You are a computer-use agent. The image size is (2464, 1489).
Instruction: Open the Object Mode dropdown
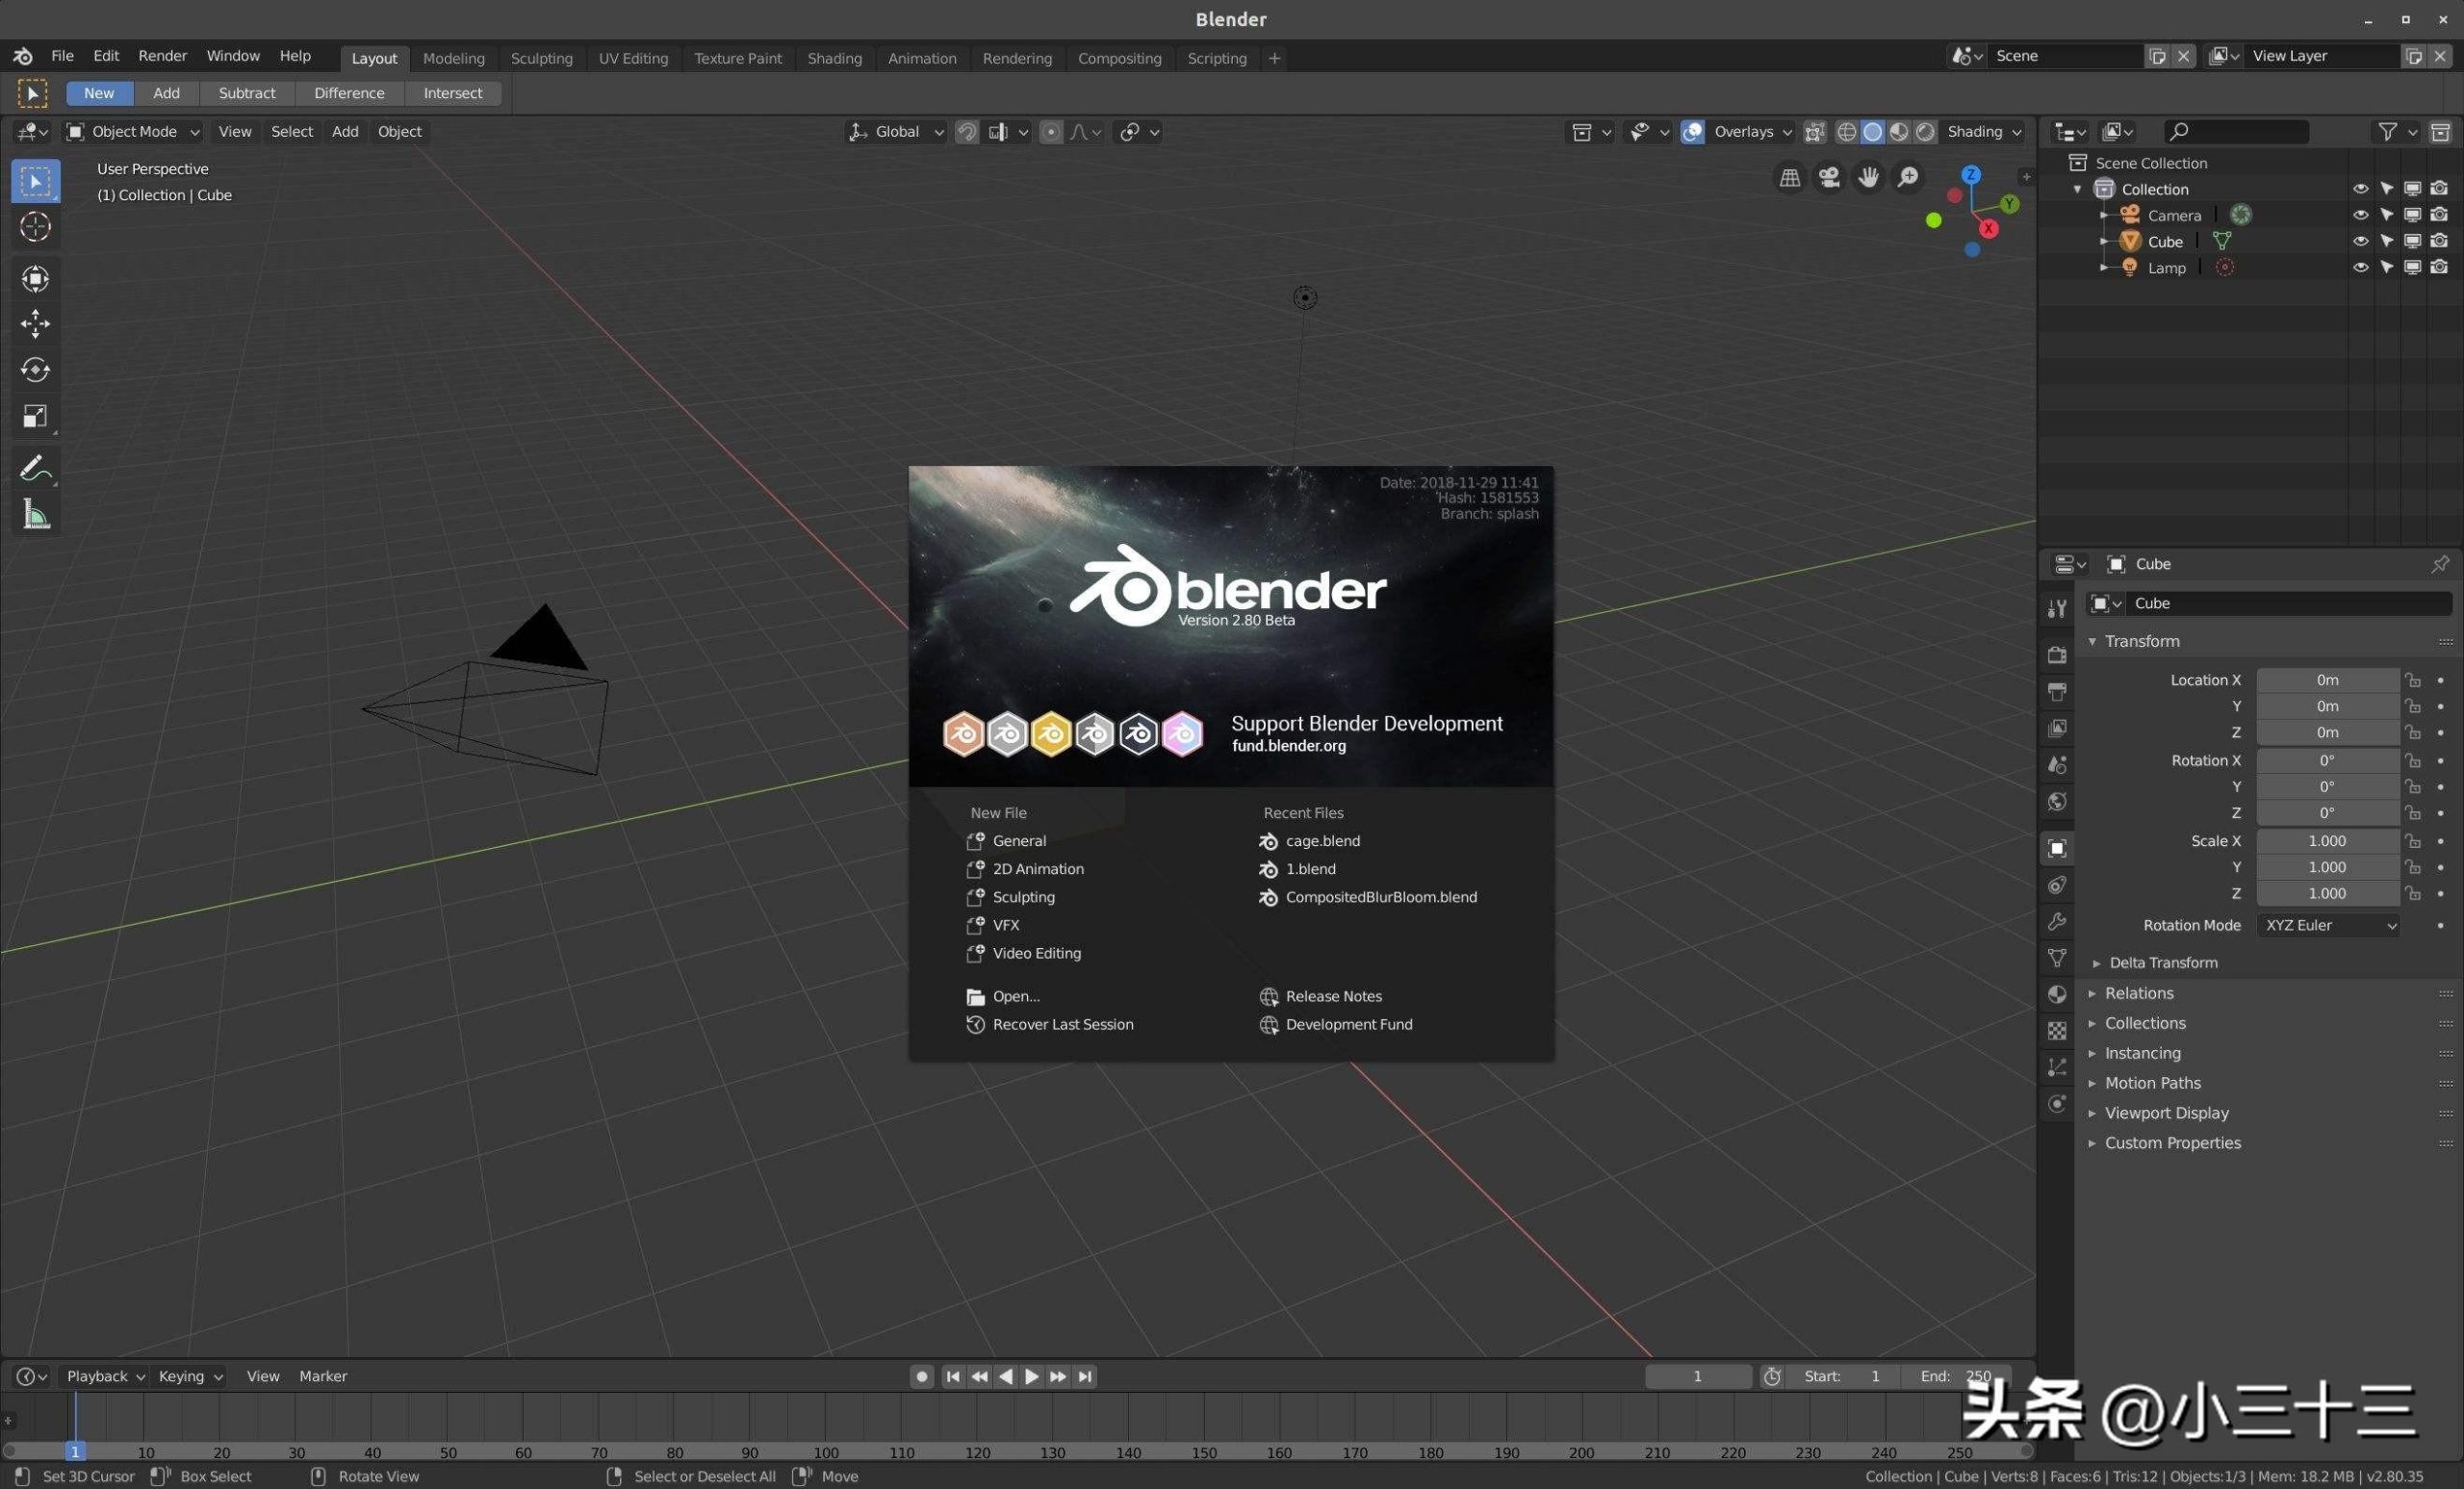pyautogui.click(x=133, y=132)
